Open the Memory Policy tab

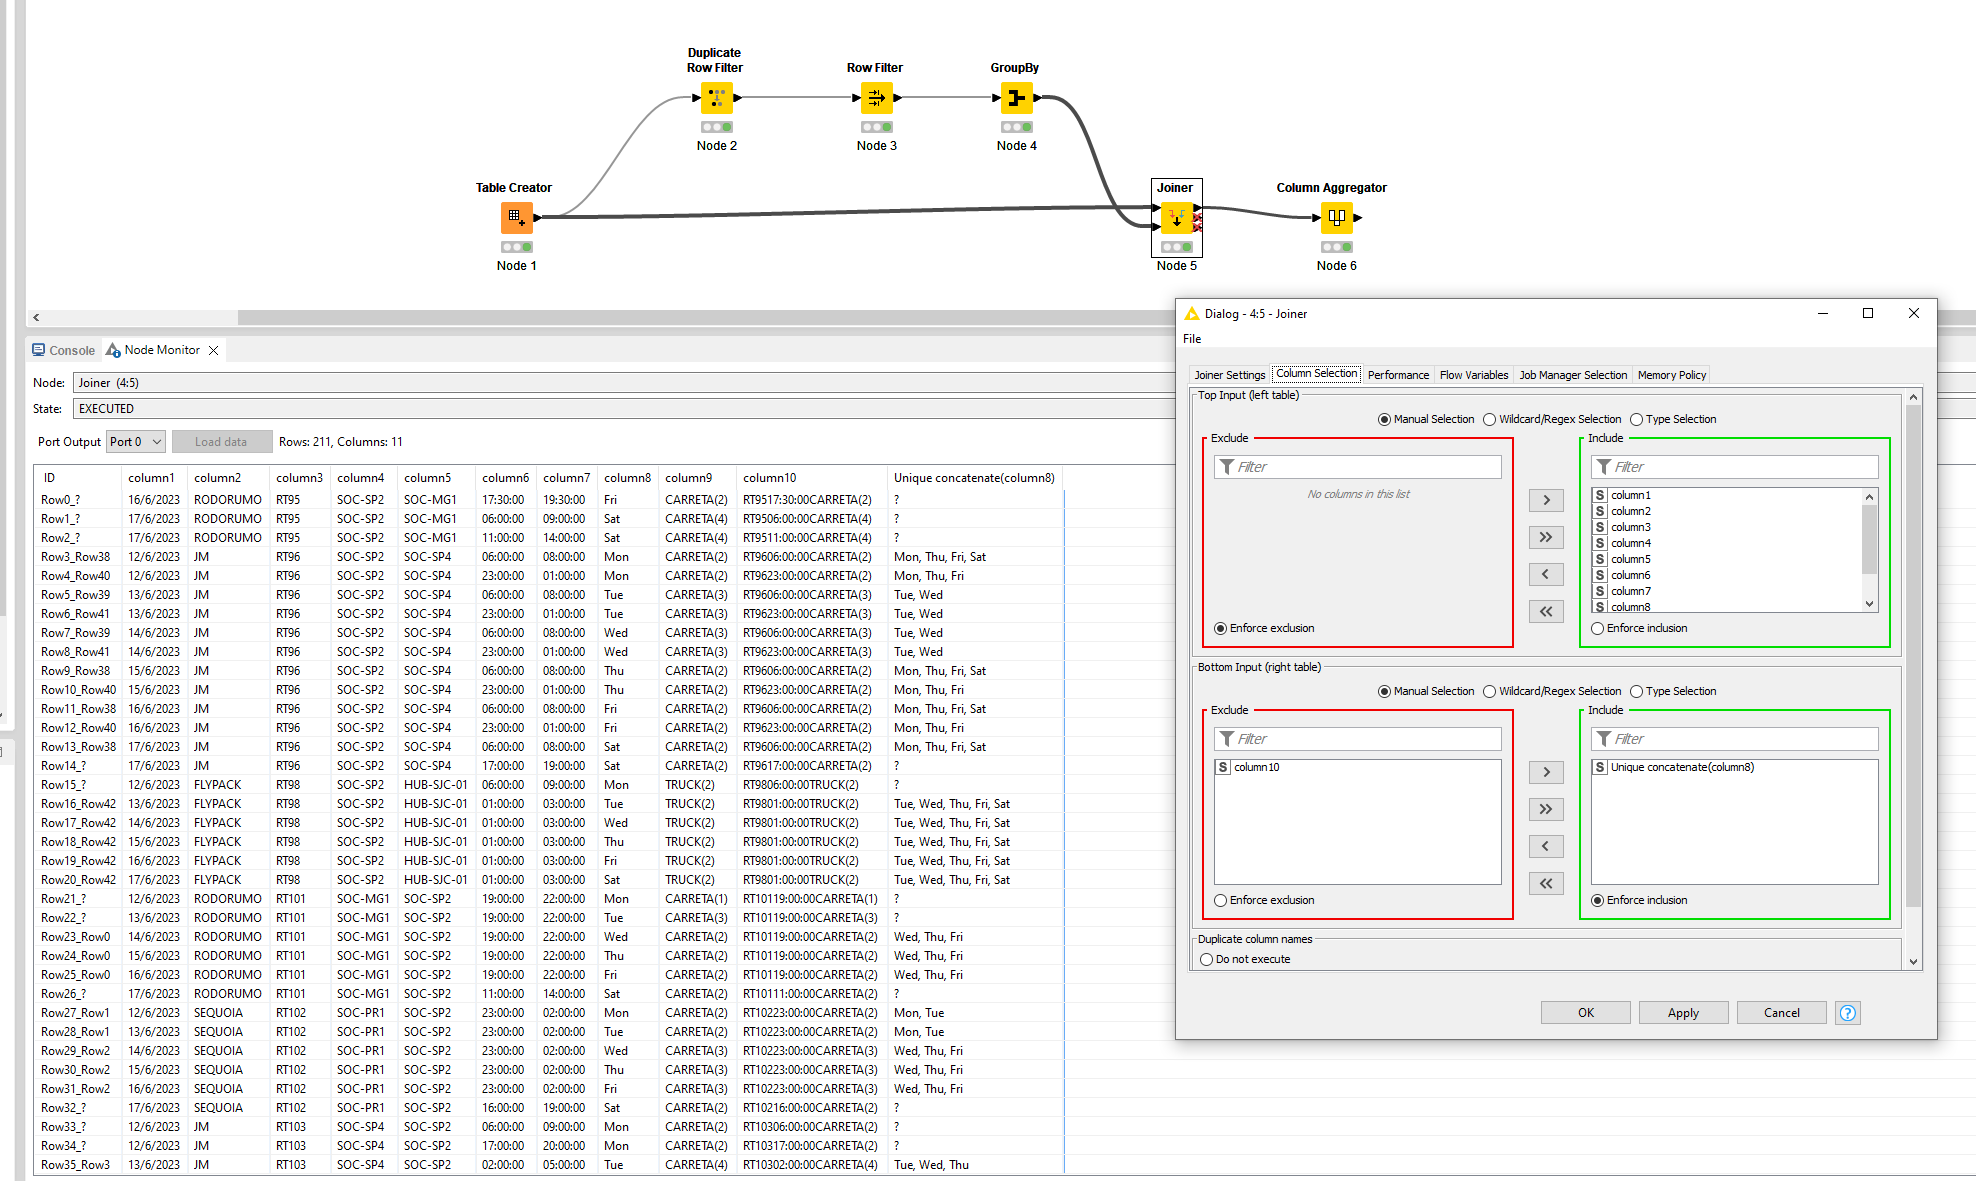[1671, 375]
